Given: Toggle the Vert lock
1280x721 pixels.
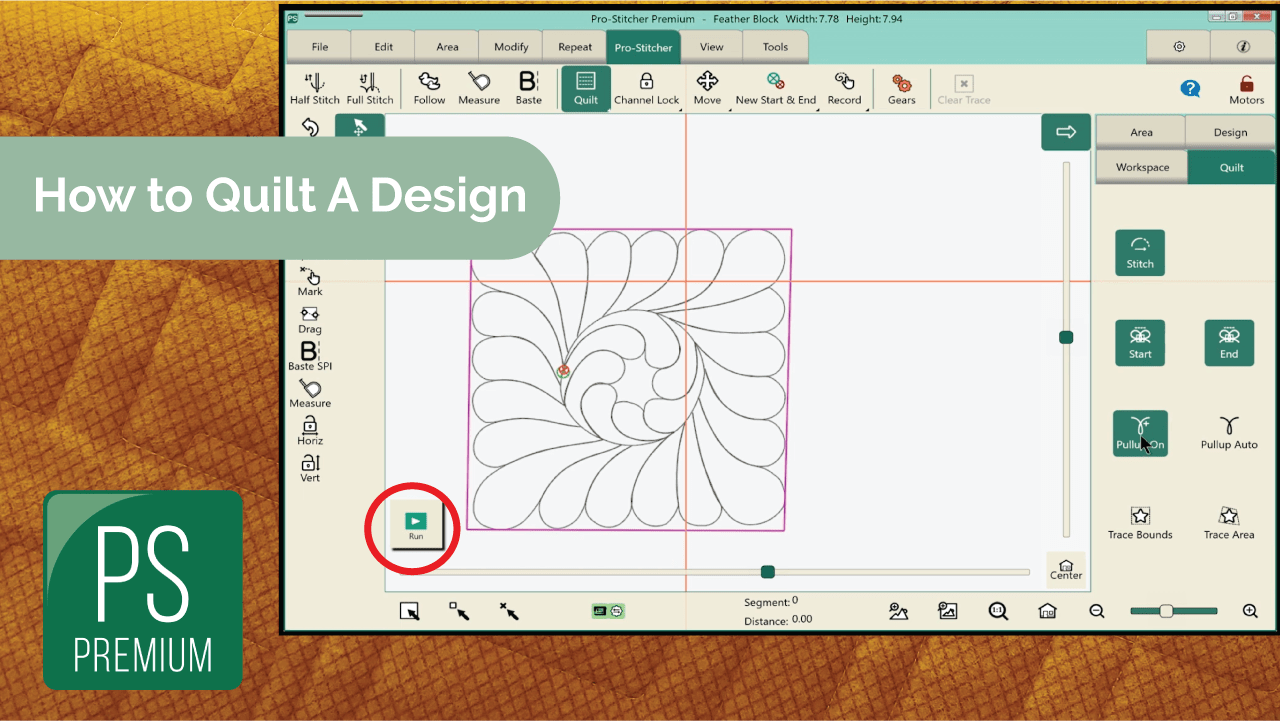Looking at the screenshot, I should pos(310,468).
